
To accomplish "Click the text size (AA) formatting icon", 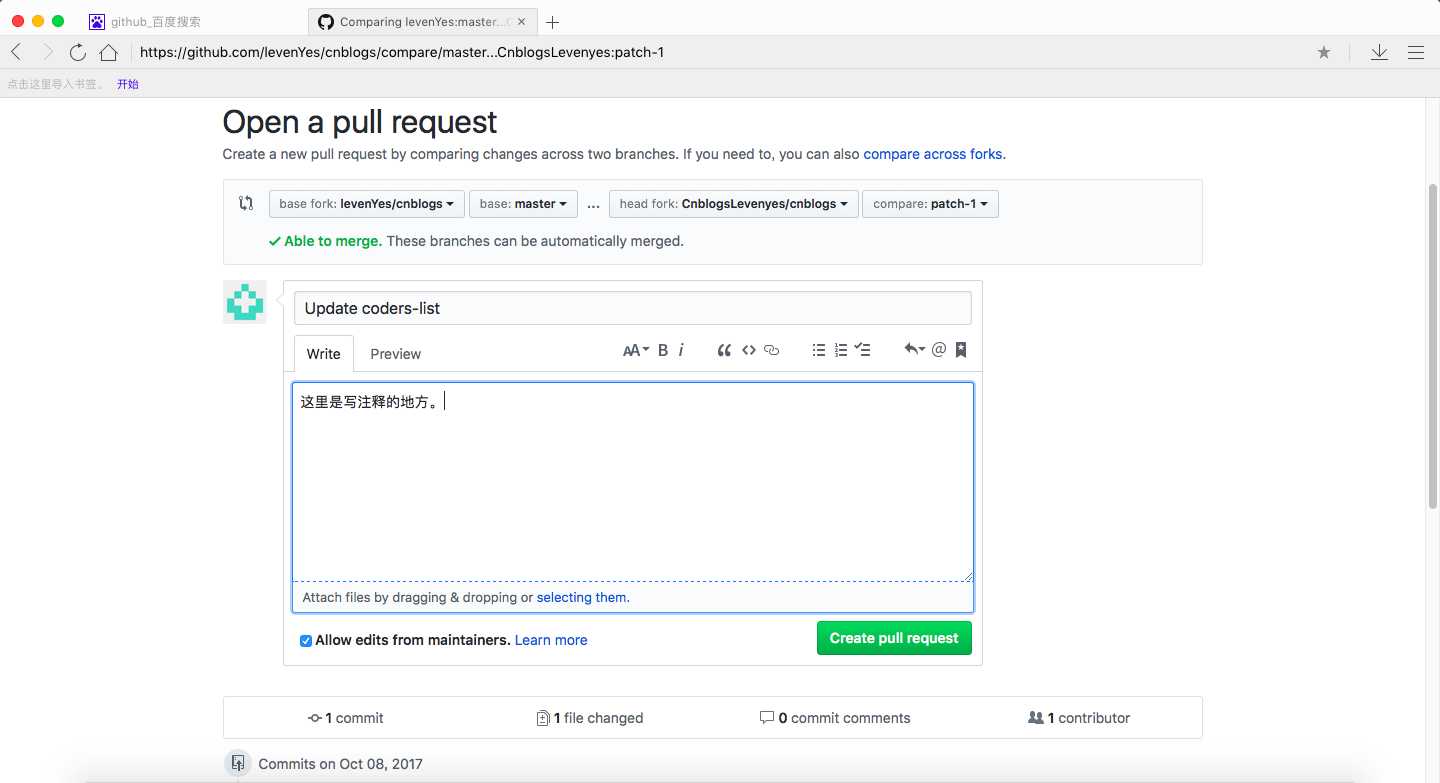I will click(635, 350).
